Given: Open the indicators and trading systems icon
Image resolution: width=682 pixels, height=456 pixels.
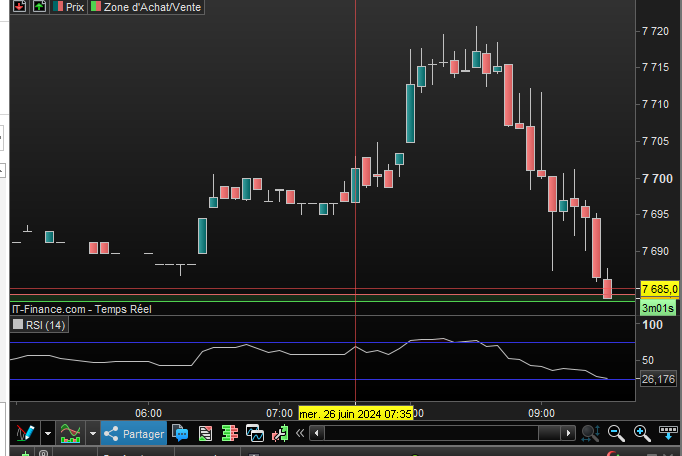Looking at the screenshot, I should pyautogui.click(x=70, y=433).
